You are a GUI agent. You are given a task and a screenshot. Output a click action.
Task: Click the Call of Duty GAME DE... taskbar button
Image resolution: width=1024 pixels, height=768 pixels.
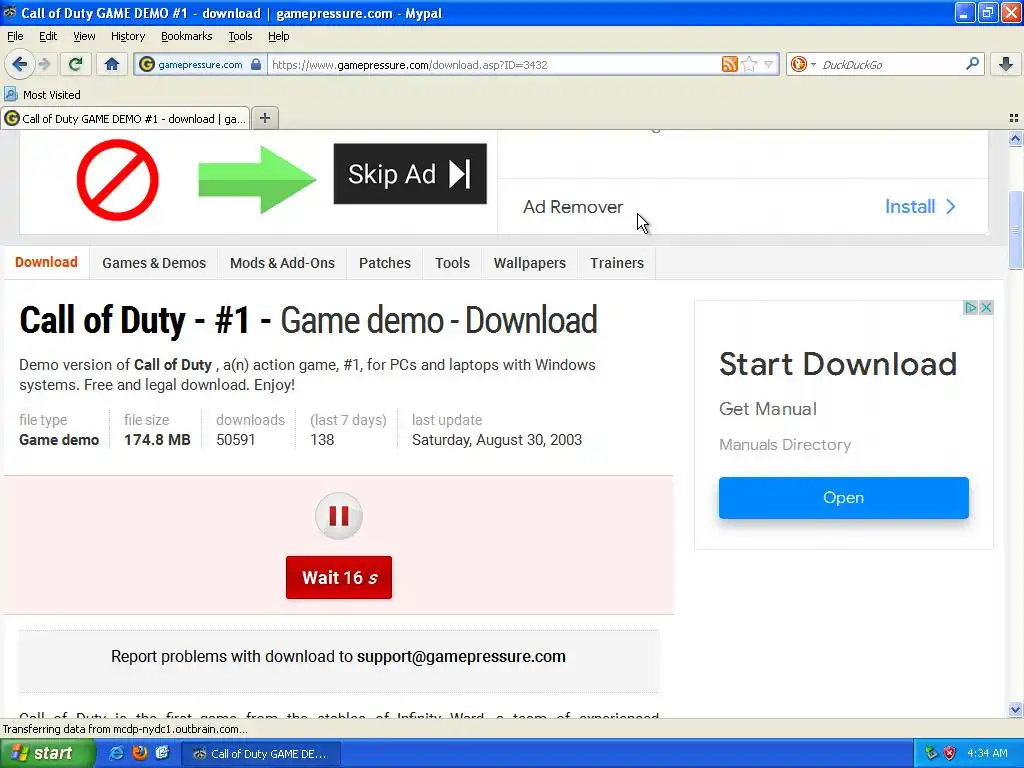pyautogui.click(x=260, y=754)
